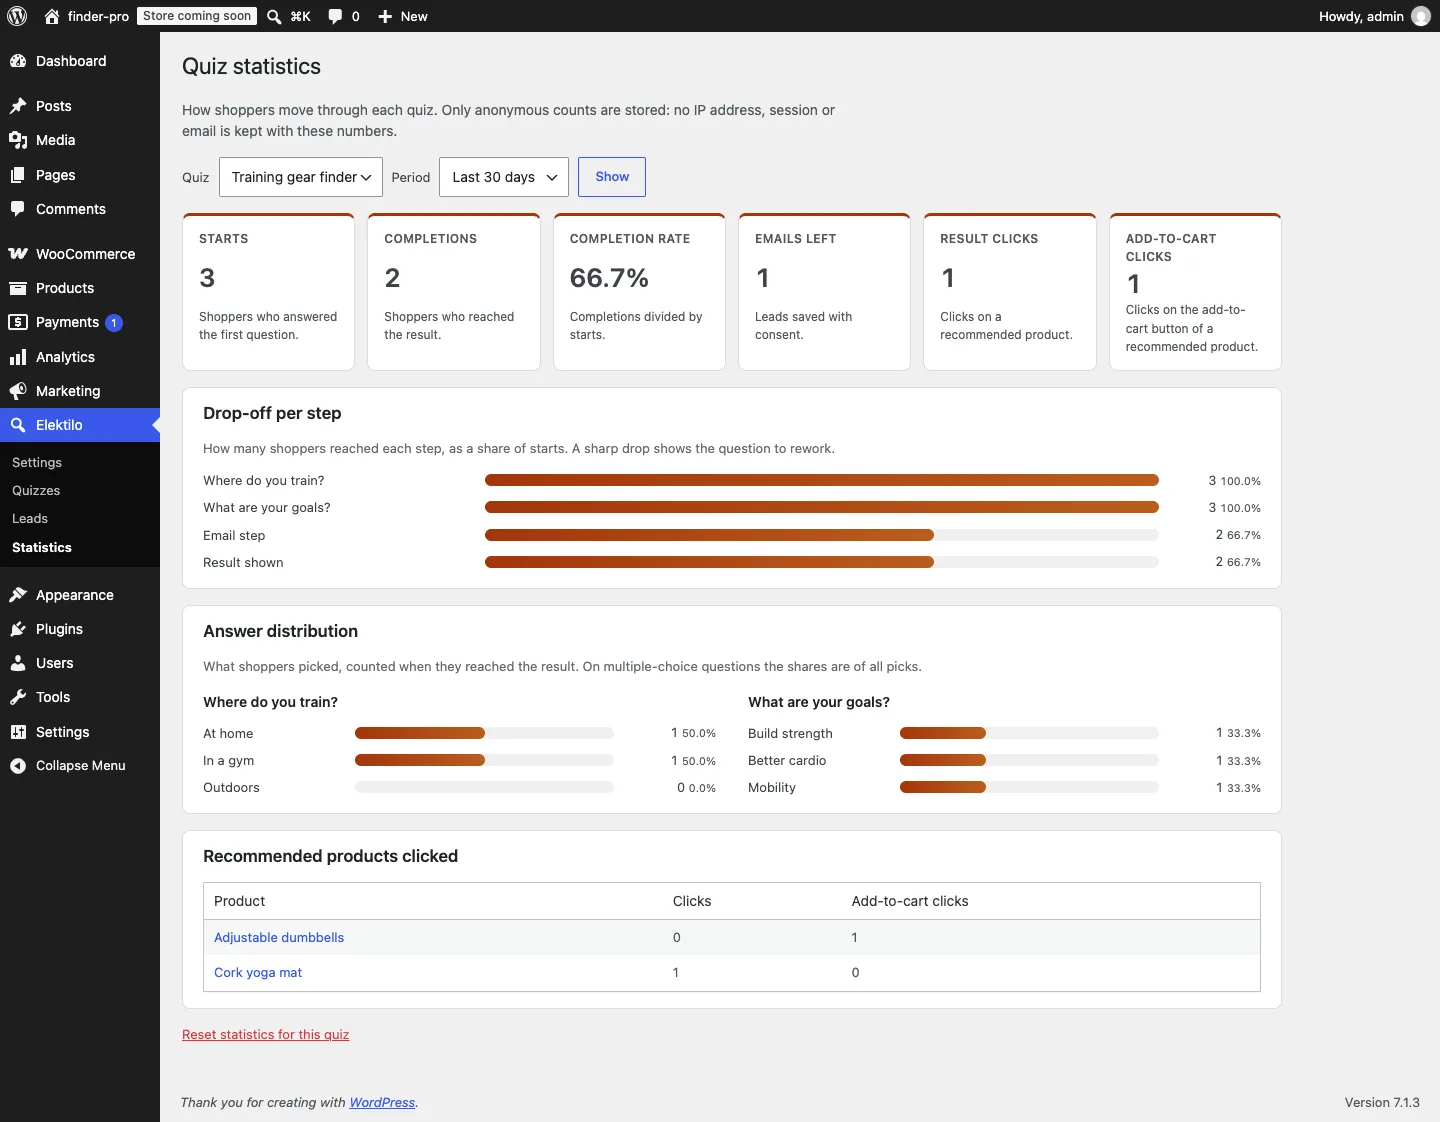Open the Cork yoga mat product link

[258, 973]
